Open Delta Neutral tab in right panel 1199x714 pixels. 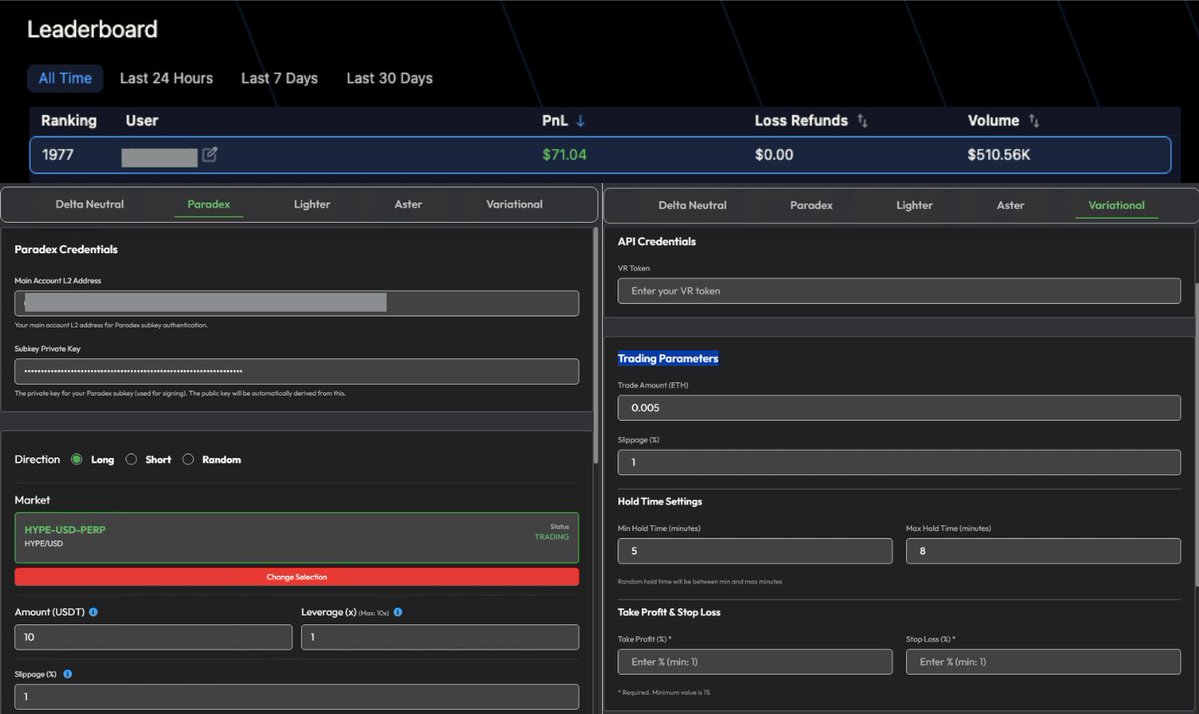(692, 205)
